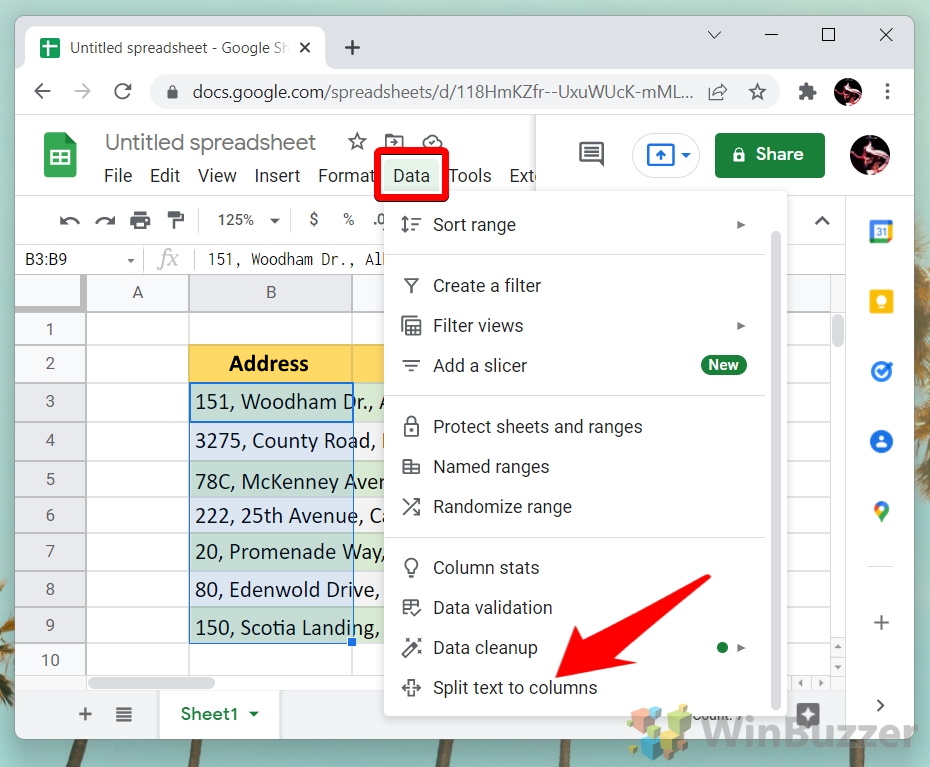Open Google Keep side panel icon
Screen dimensions: 930x767
click(881, 301)
